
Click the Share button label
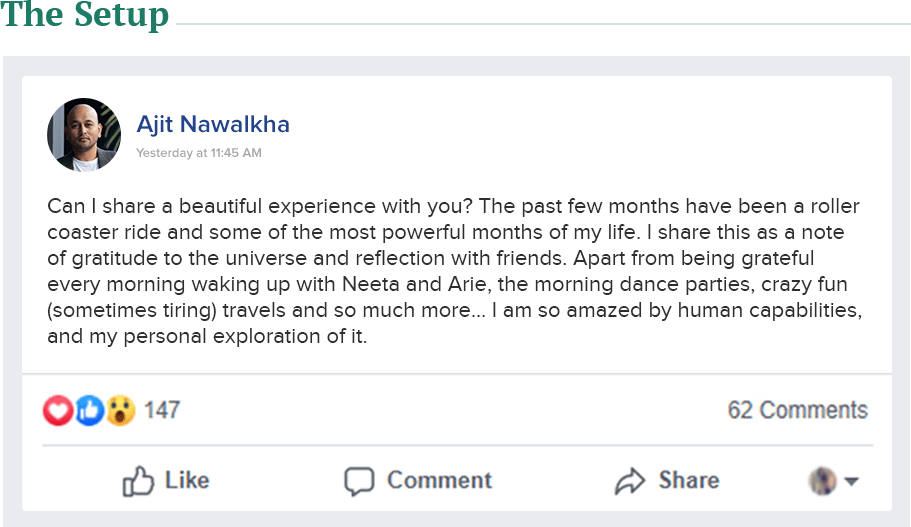click(x=689, y=481)
